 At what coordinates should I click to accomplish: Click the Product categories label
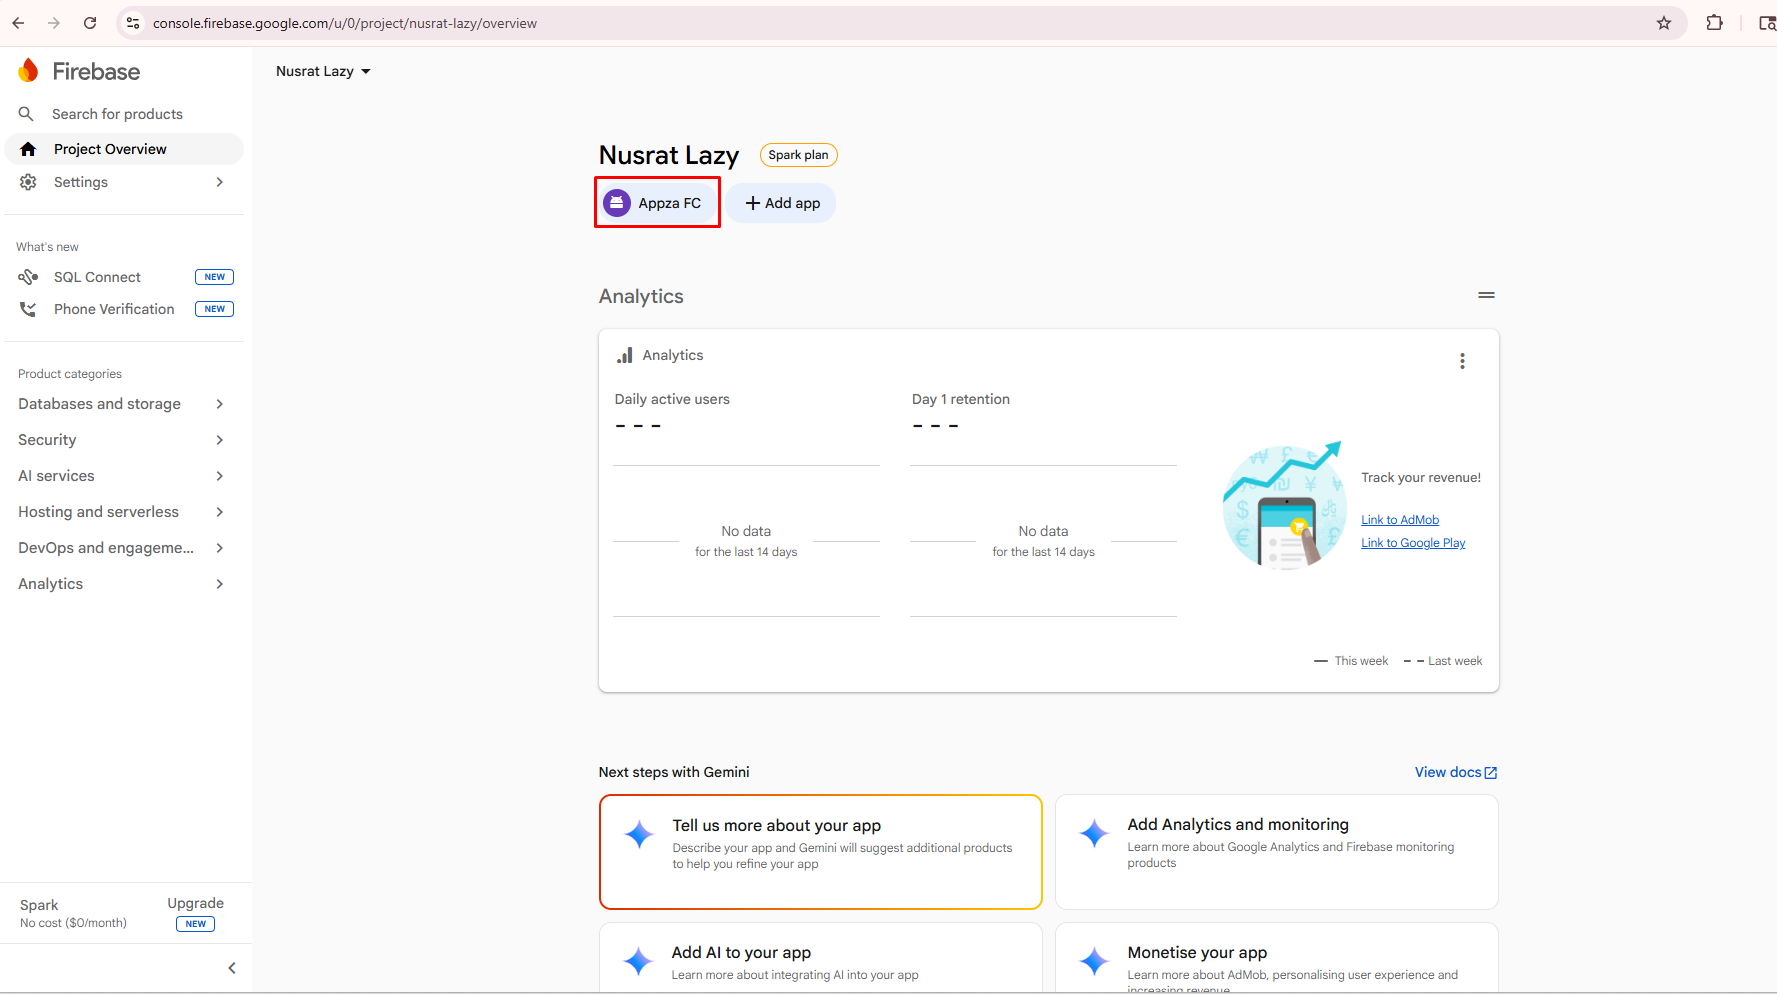70,374
